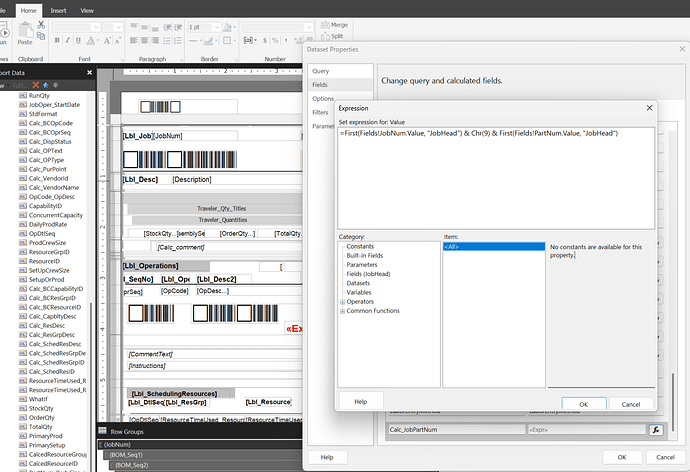Screen dimensions: 690x472
Task: Toggle Bold formatting in Font group
Action: pyautogui.click(x=57, y=40)
